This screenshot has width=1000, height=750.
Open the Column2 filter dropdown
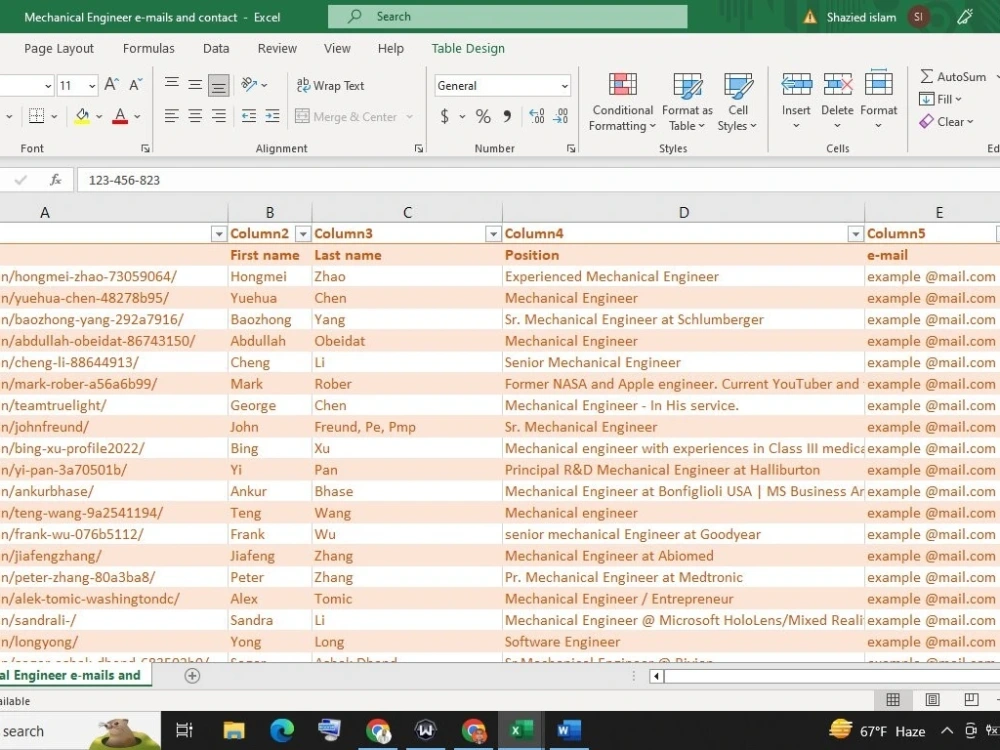(303, 234)
